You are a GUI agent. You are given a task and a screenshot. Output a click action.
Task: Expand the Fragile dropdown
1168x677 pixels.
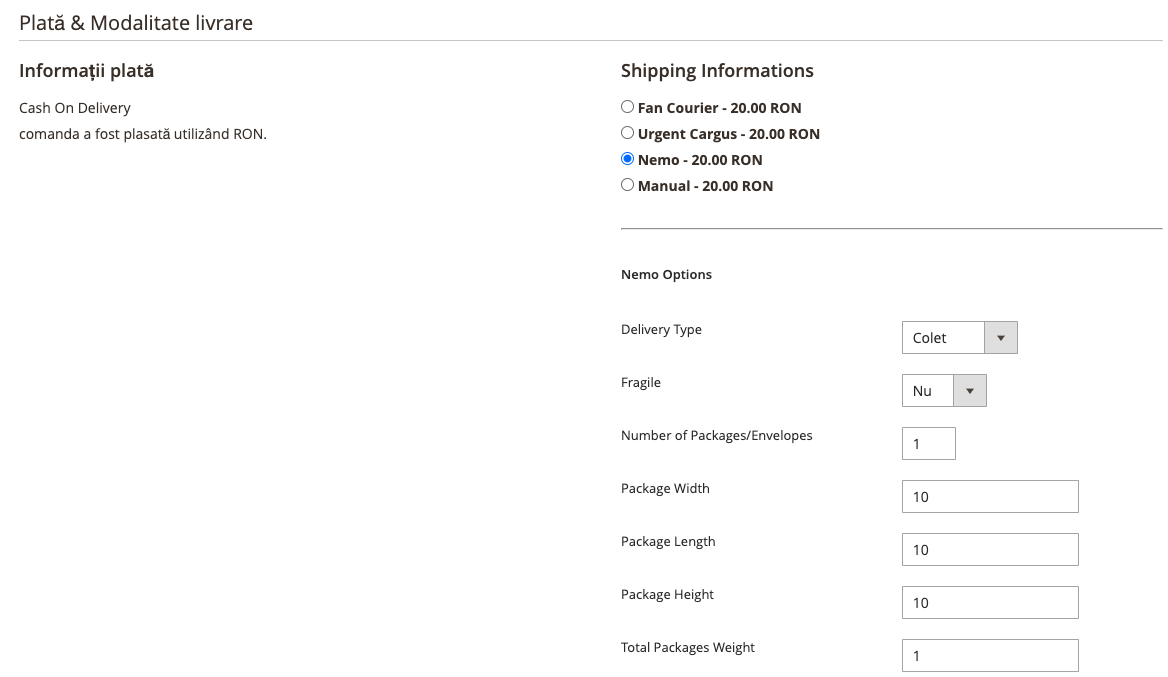(944, 390)
